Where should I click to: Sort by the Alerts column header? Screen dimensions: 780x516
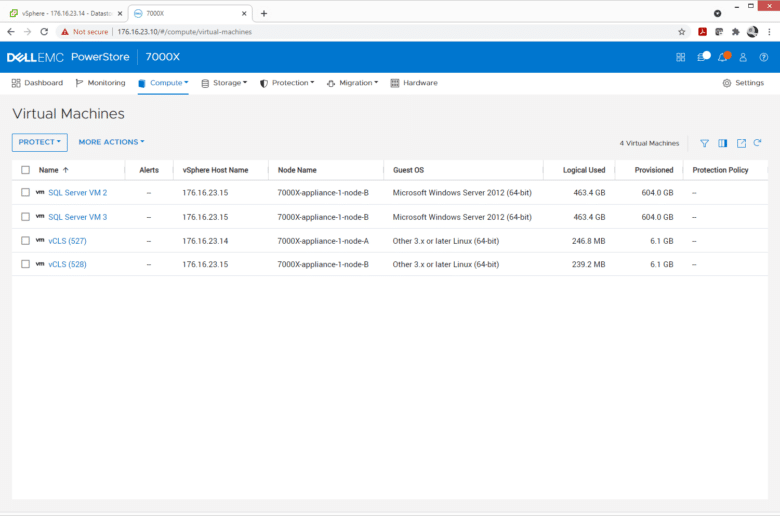149,170
